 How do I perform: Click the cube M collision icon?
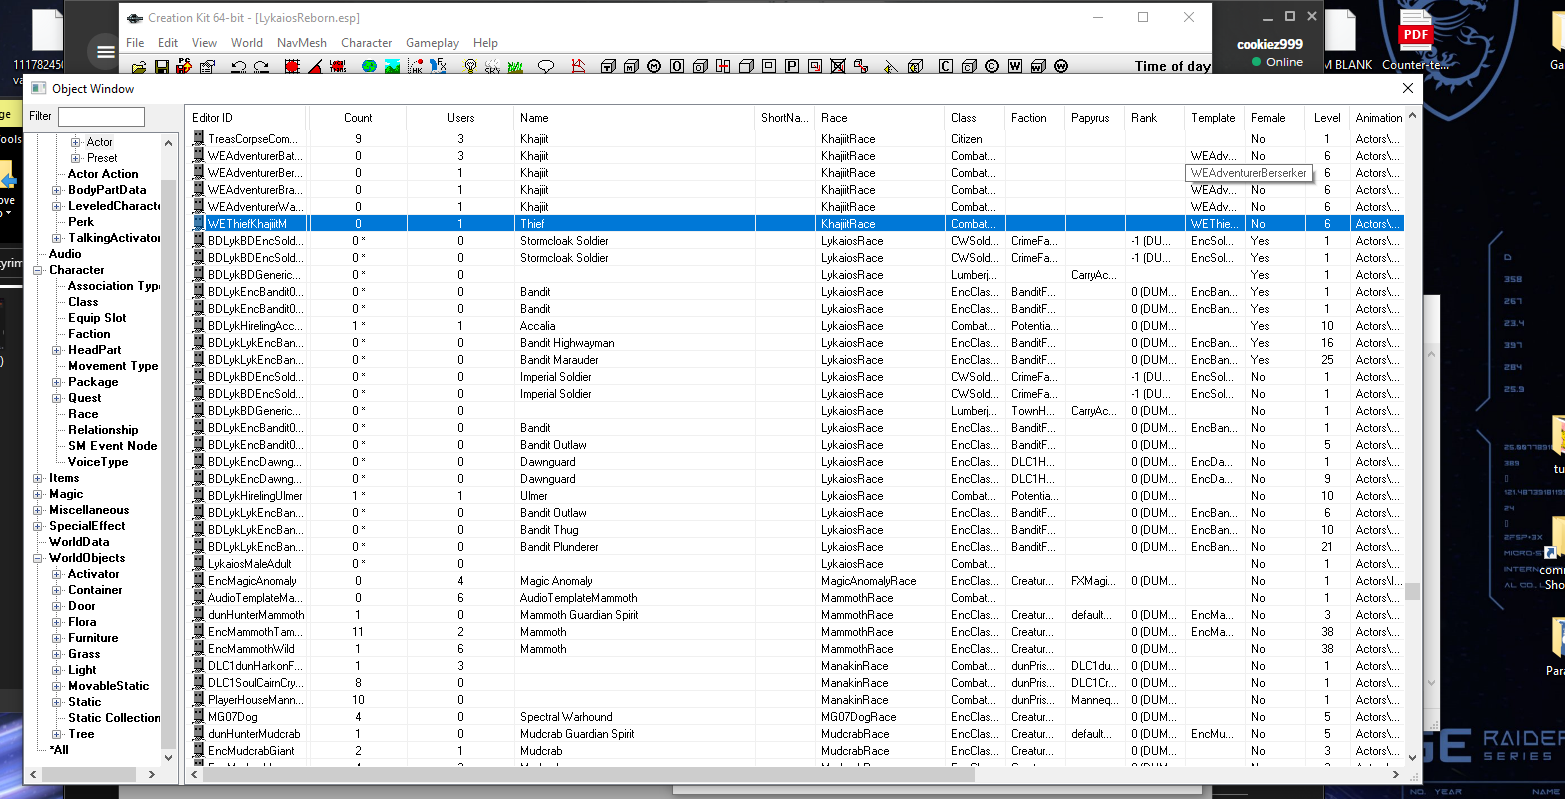click(x=630, y=67)
